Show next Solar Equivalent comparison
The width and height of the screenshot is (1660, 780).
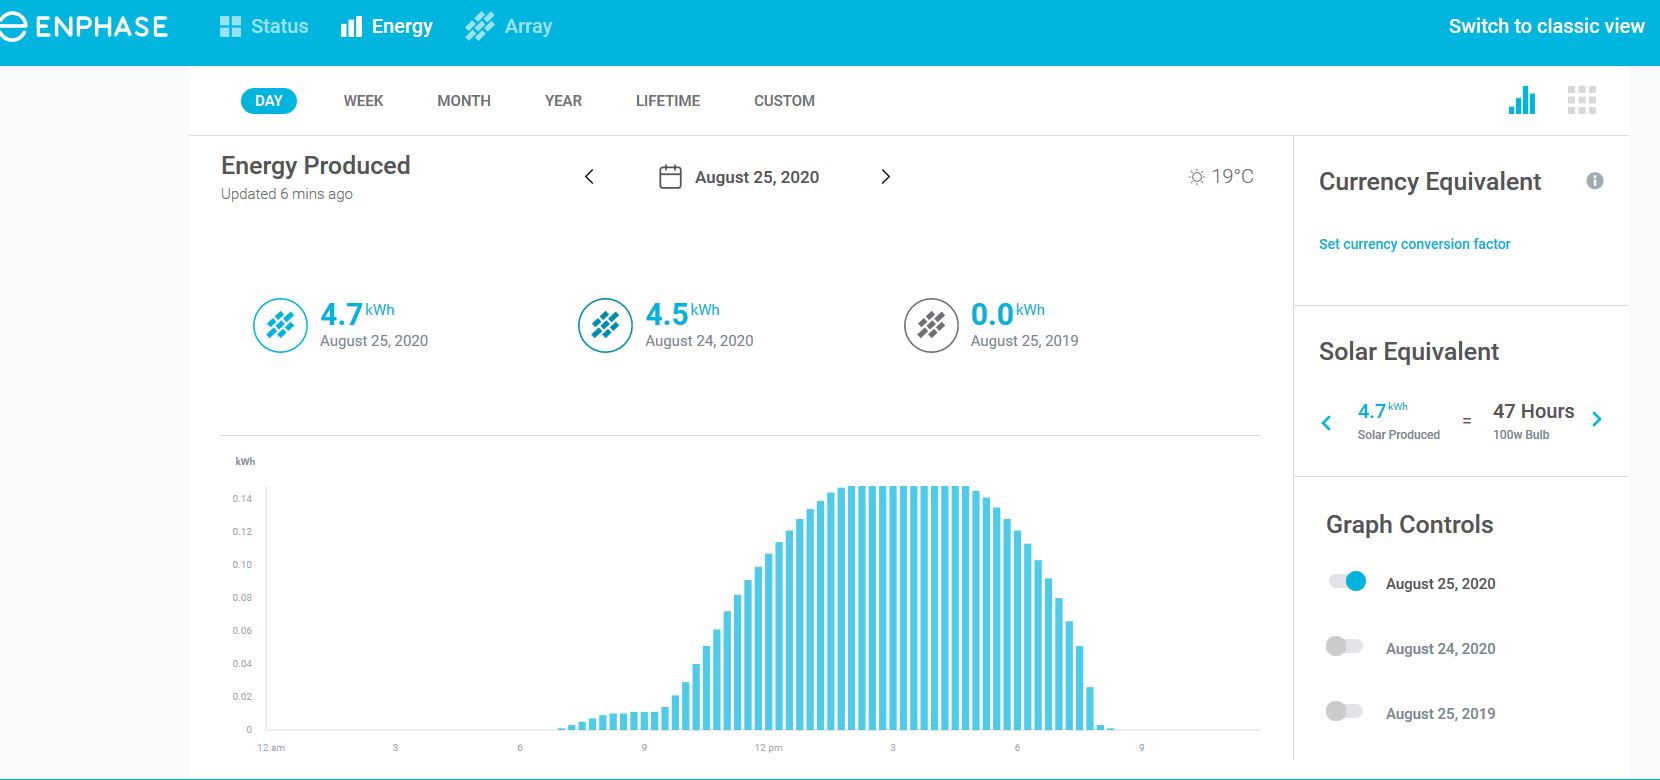click(x=1597, y=420)
